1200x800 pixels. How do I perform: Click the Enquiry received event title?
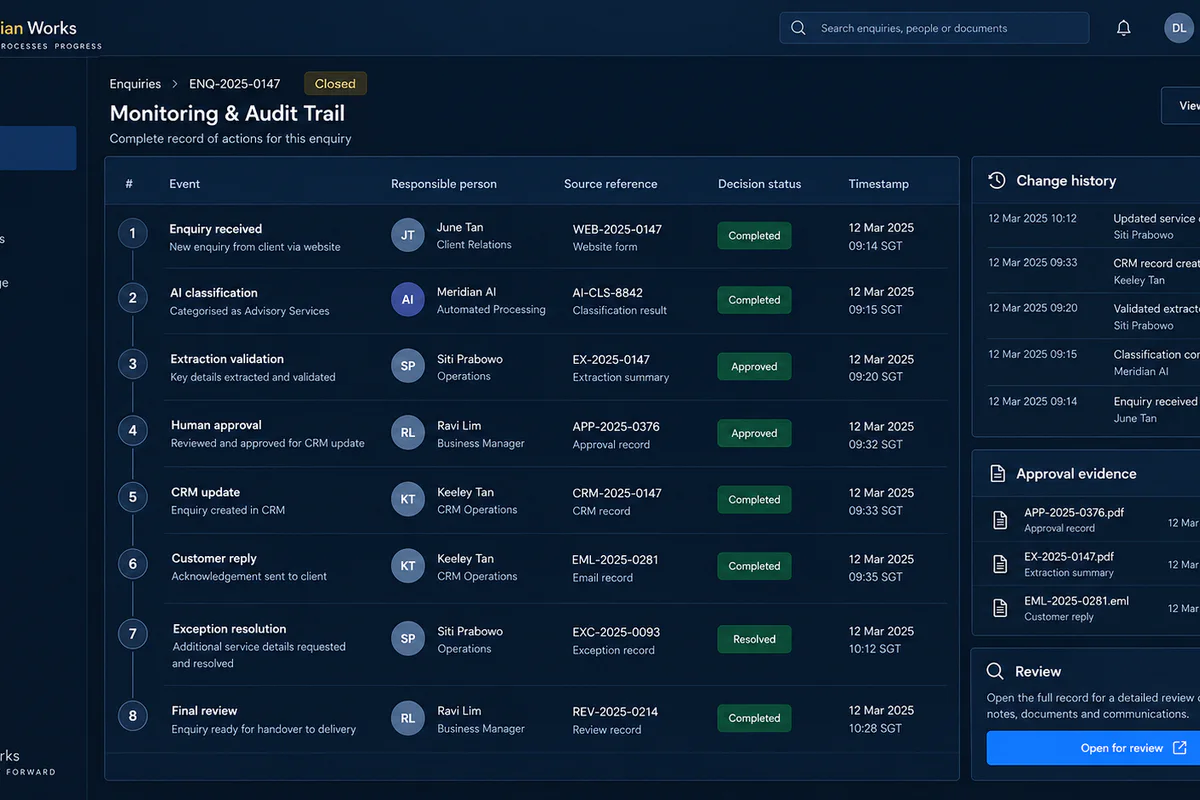(x=216, y=229)
